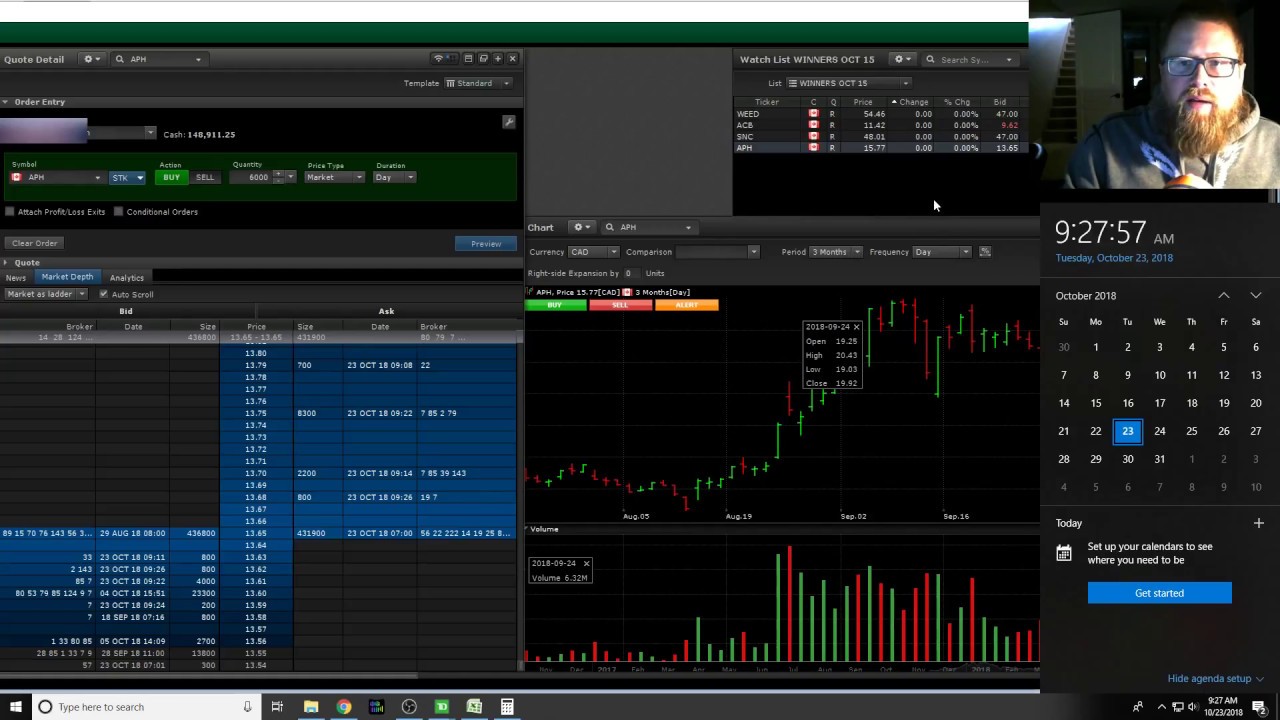Click the red SELL button on chart
1280x720 pixels.
621,305
